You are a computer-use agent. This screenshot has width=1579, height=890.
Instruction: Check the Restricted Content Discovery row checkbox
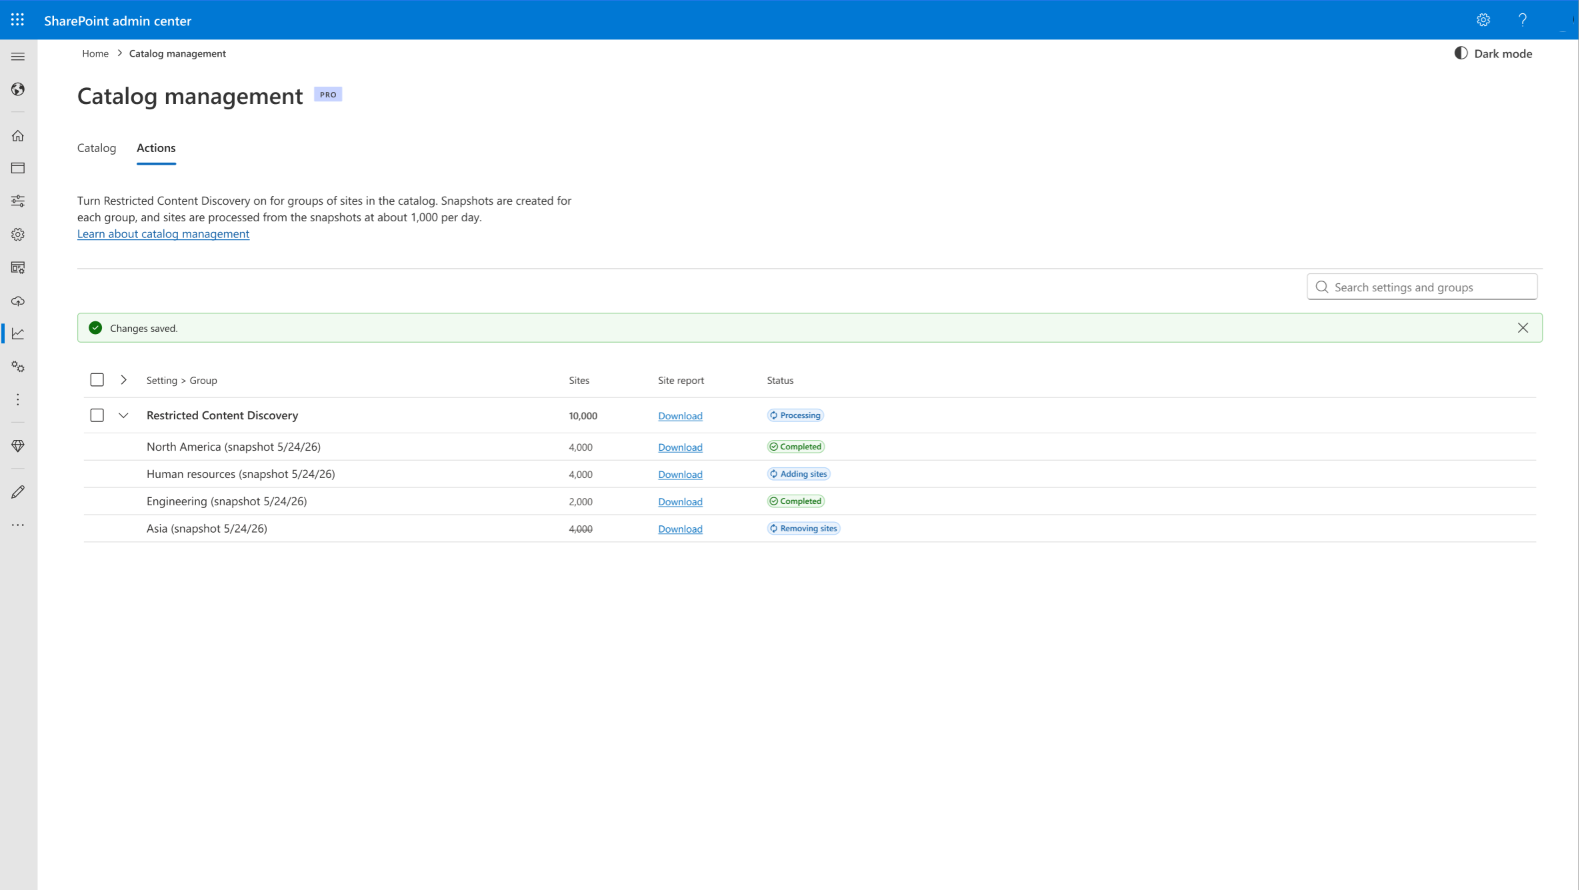97,415
